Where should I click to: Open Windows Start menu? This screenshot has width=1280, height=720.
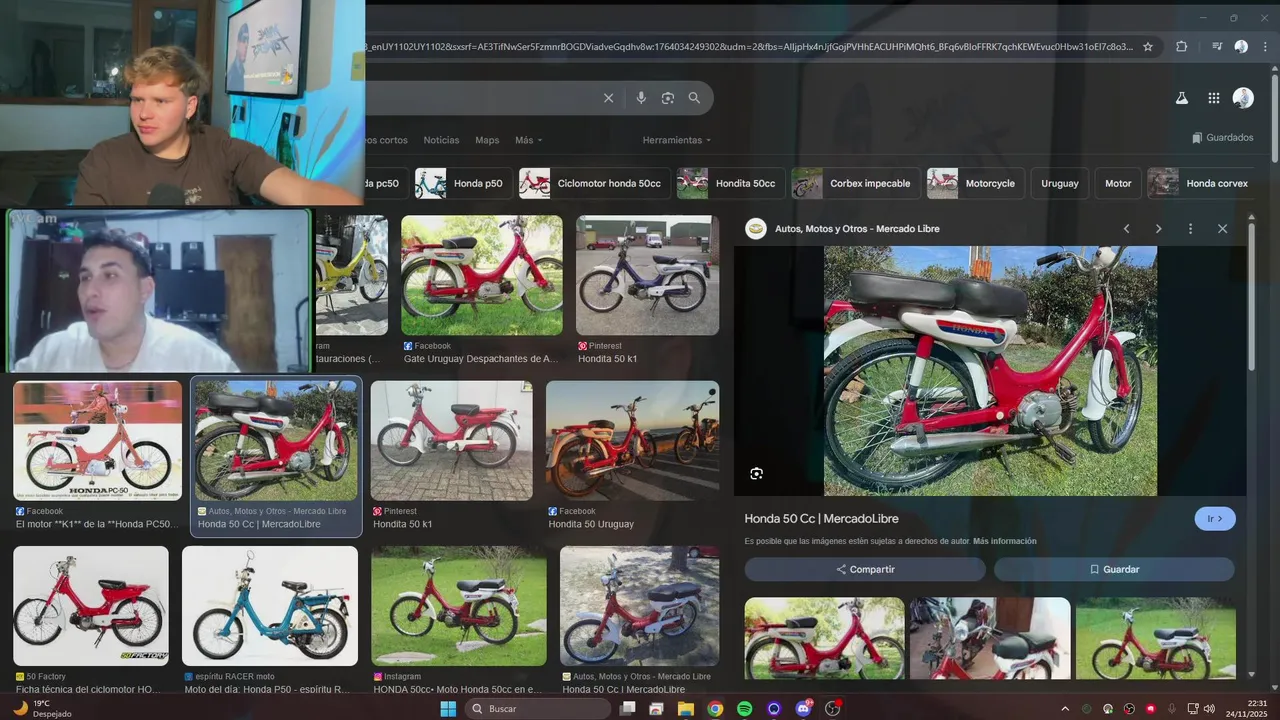coord(448,708)
